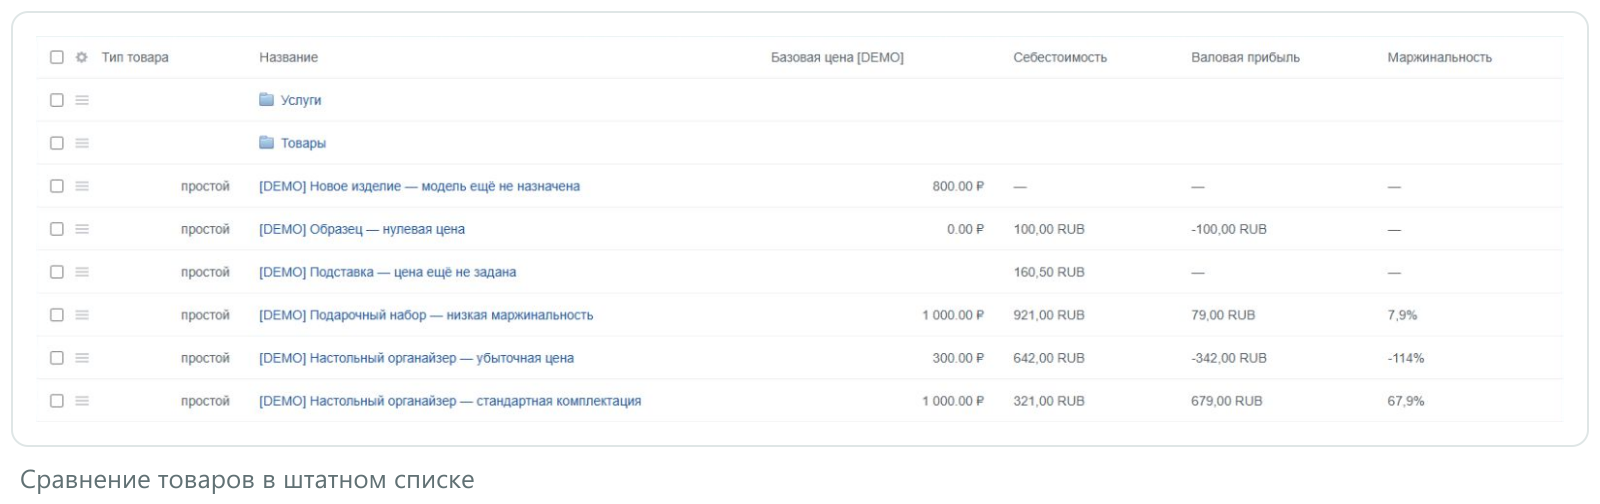Check the Образец нулевая цена row checkbox
The height and width of the screenshot is (504, 1600).
57,229
